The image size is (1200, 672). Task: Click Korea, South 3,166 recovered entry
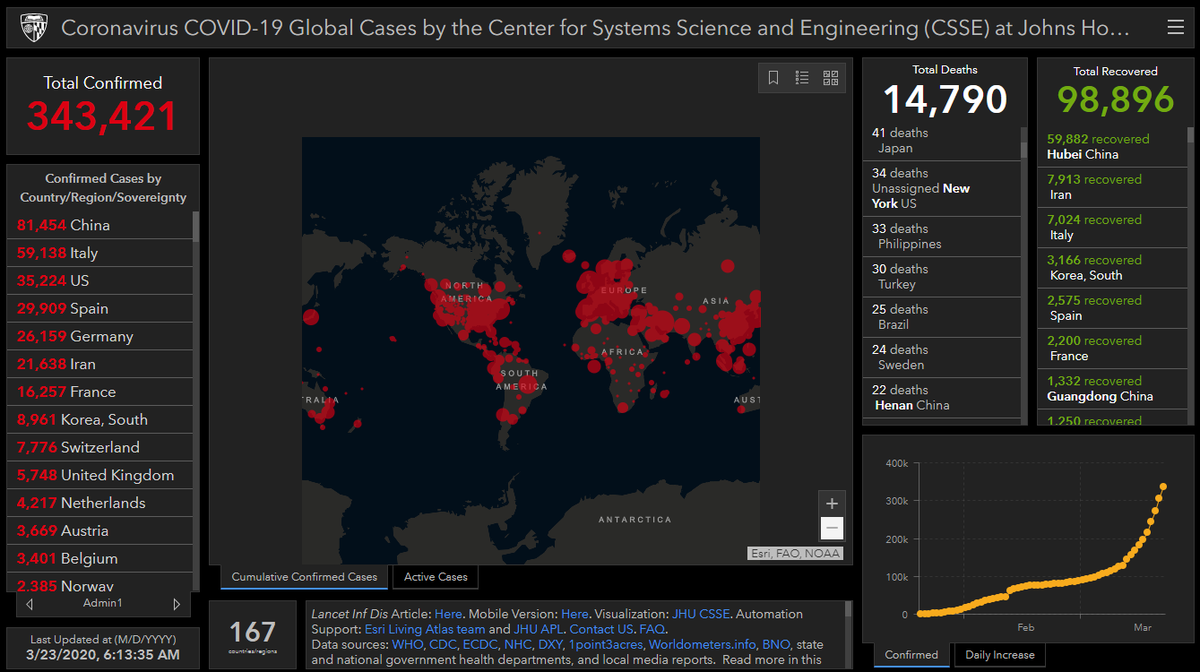click(x=1111, y=268)
